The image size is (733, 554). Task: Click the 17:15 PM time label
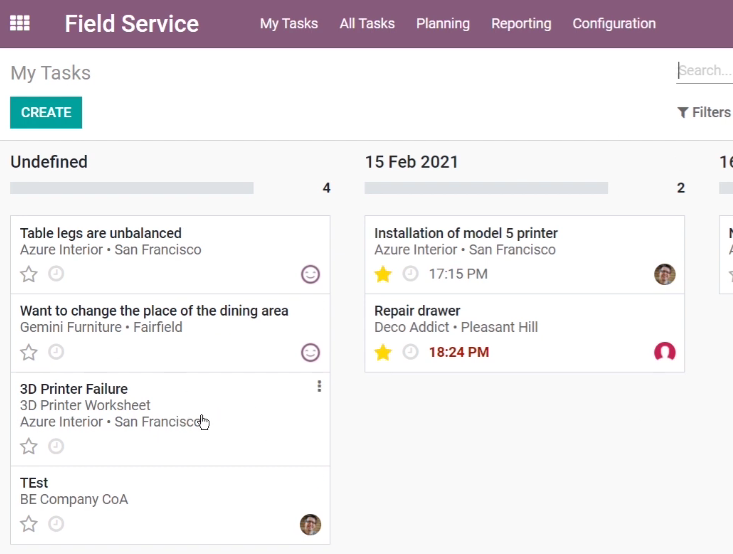pos(458,274)
